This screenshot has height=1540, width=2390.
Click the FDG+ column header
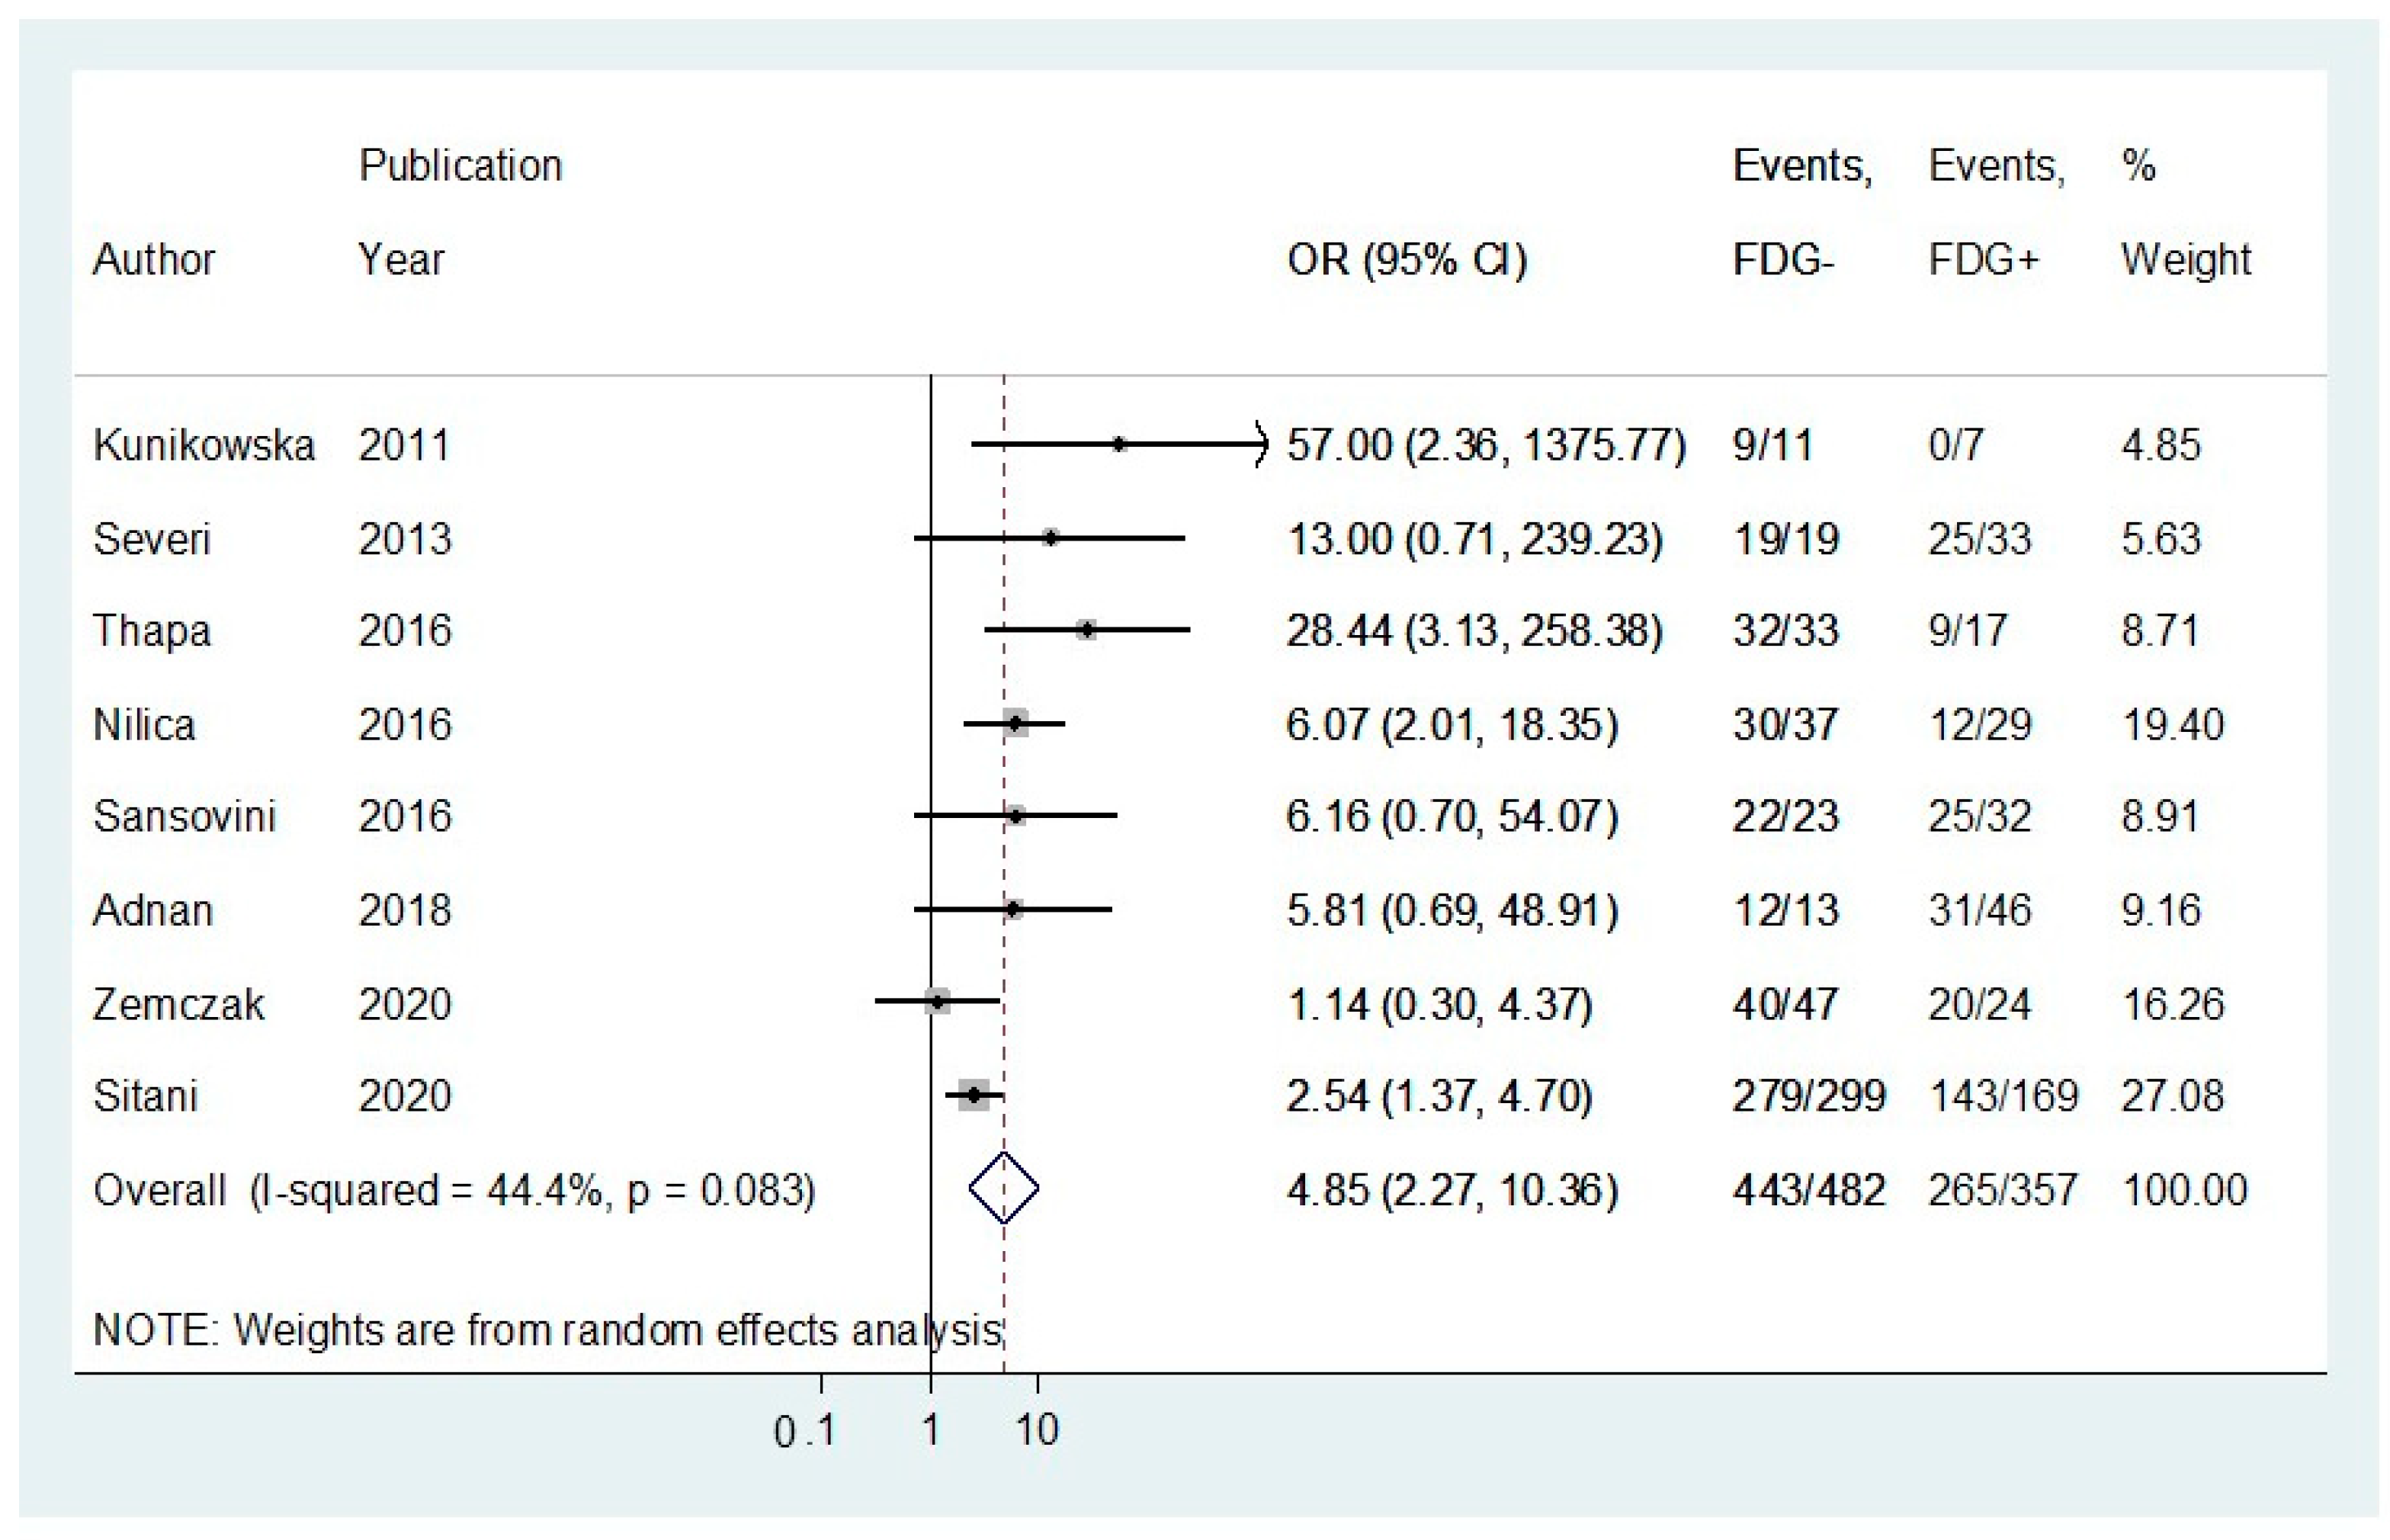click(1982, 260)
